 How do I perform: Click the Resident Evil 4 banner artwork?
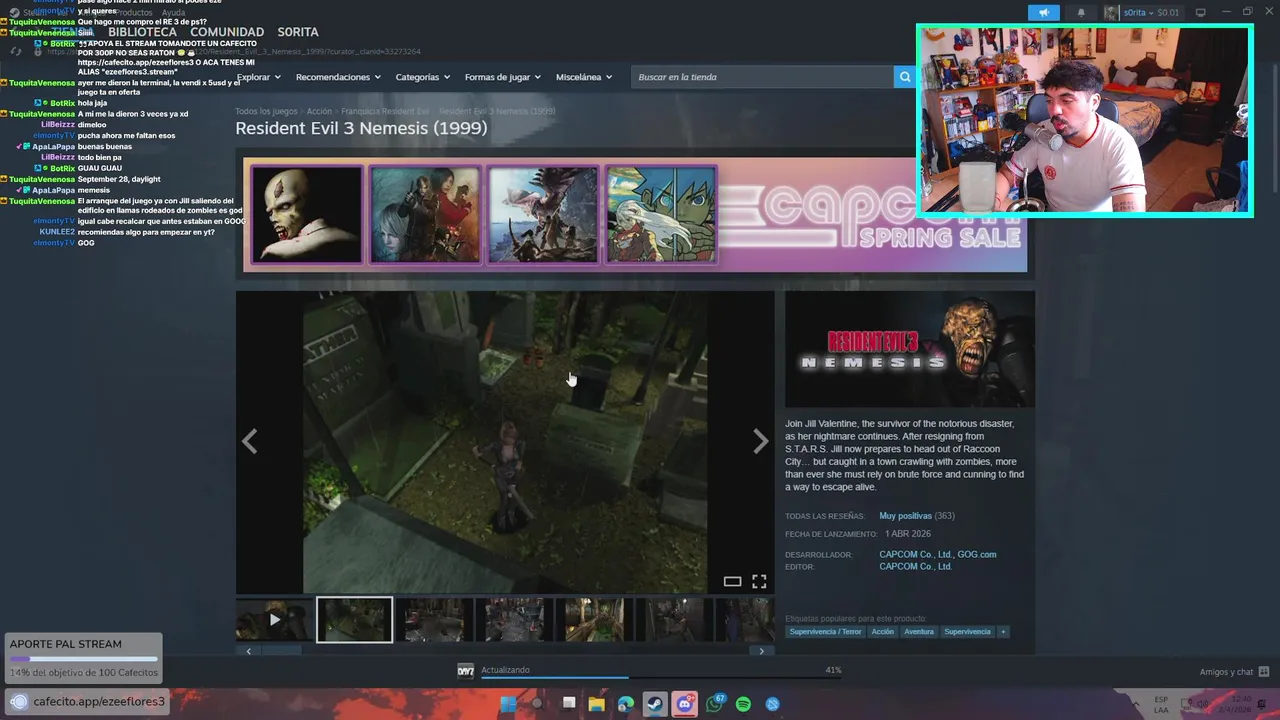(x=425, y=215)
